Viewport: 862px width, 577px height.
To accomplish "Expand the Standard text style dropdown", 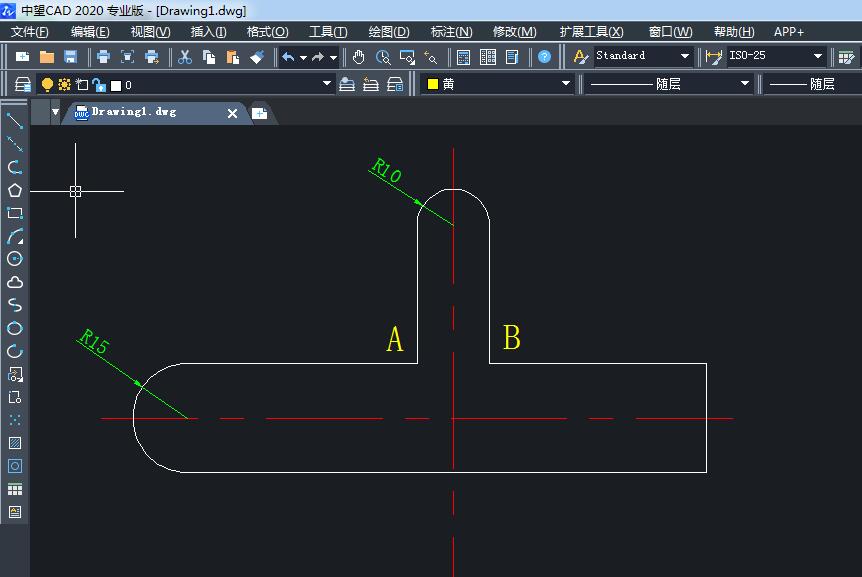I will click(x=685, y=56).
